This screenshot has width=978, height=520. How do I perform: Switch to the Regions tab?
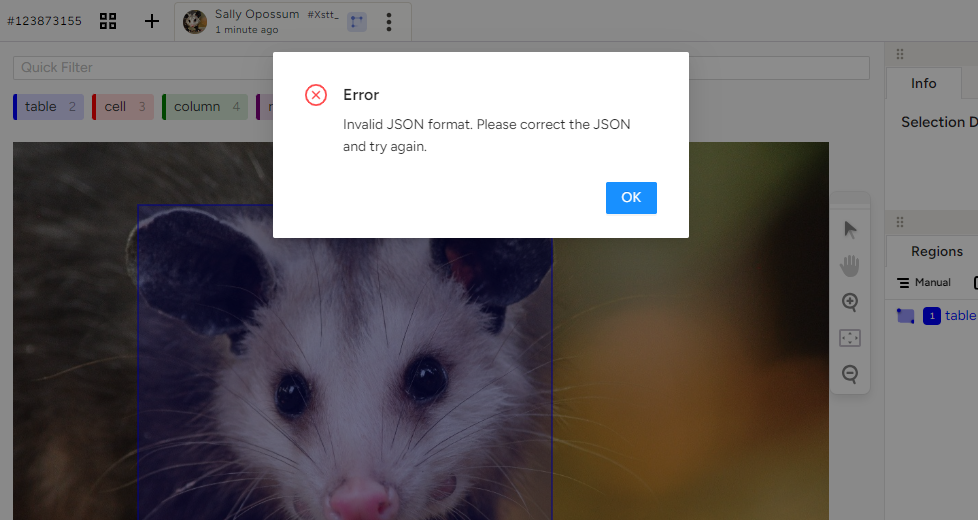point(936,251)
